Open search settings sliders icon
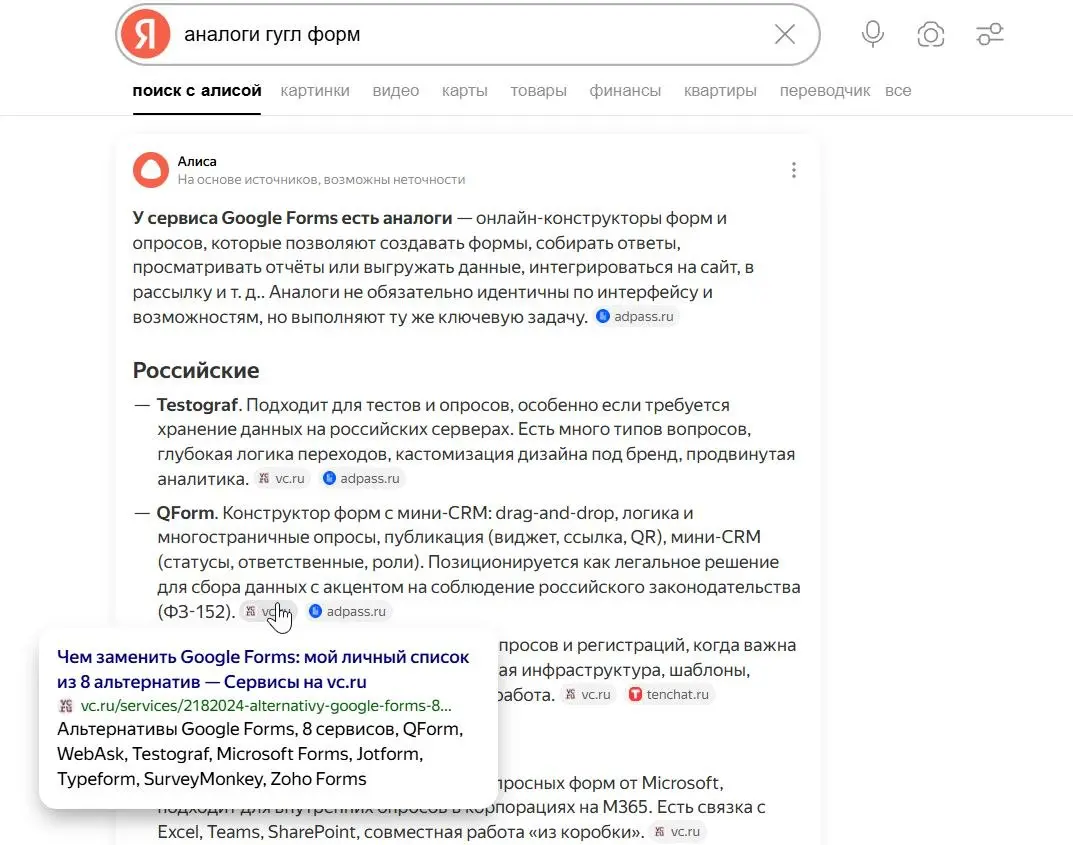 pyautogui.click(x=990, y=34)
